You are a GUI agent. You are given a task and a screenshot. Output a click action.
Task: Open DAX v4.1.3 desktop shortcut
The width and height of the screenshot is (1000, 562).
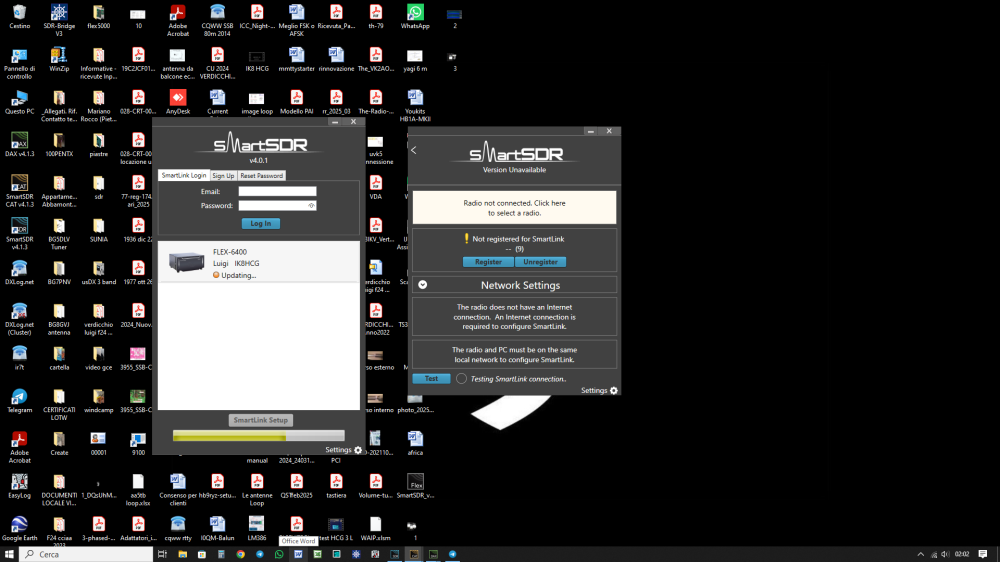coord(19,145)
